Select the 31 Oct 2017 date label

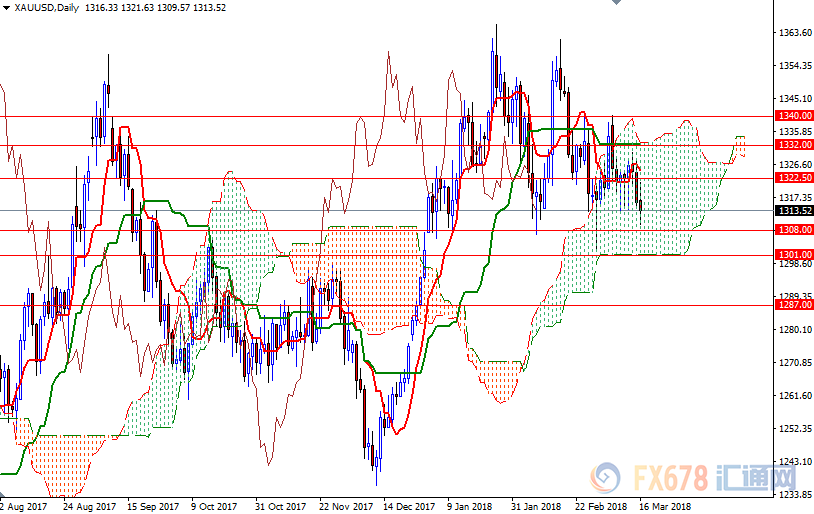[x=280, y=507]
